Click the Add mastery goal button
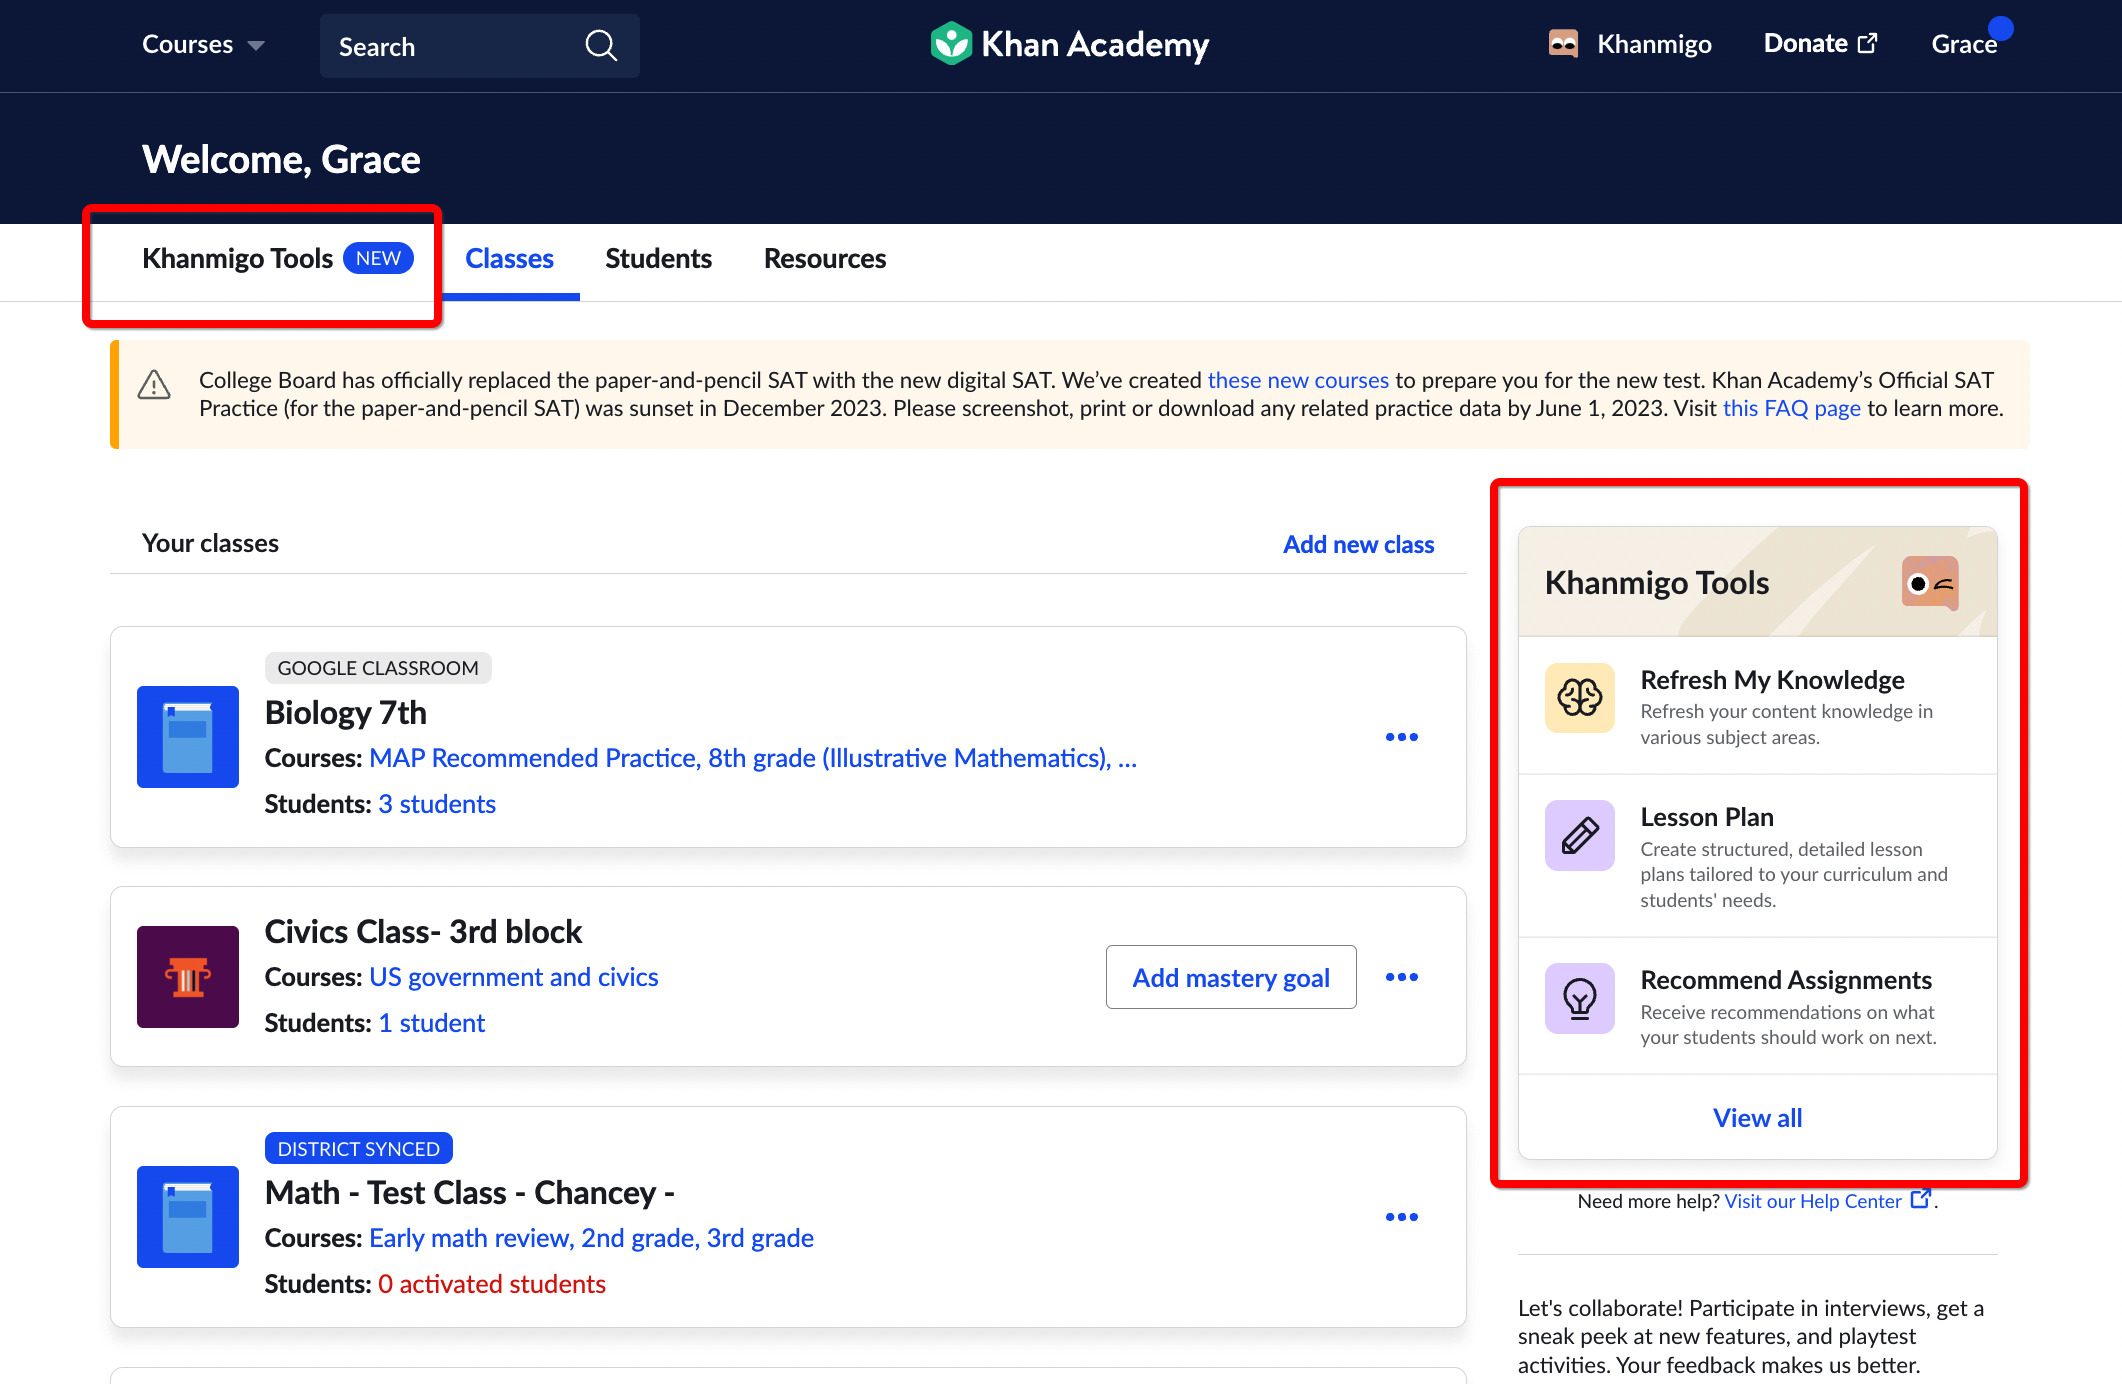 (1231, 977)
